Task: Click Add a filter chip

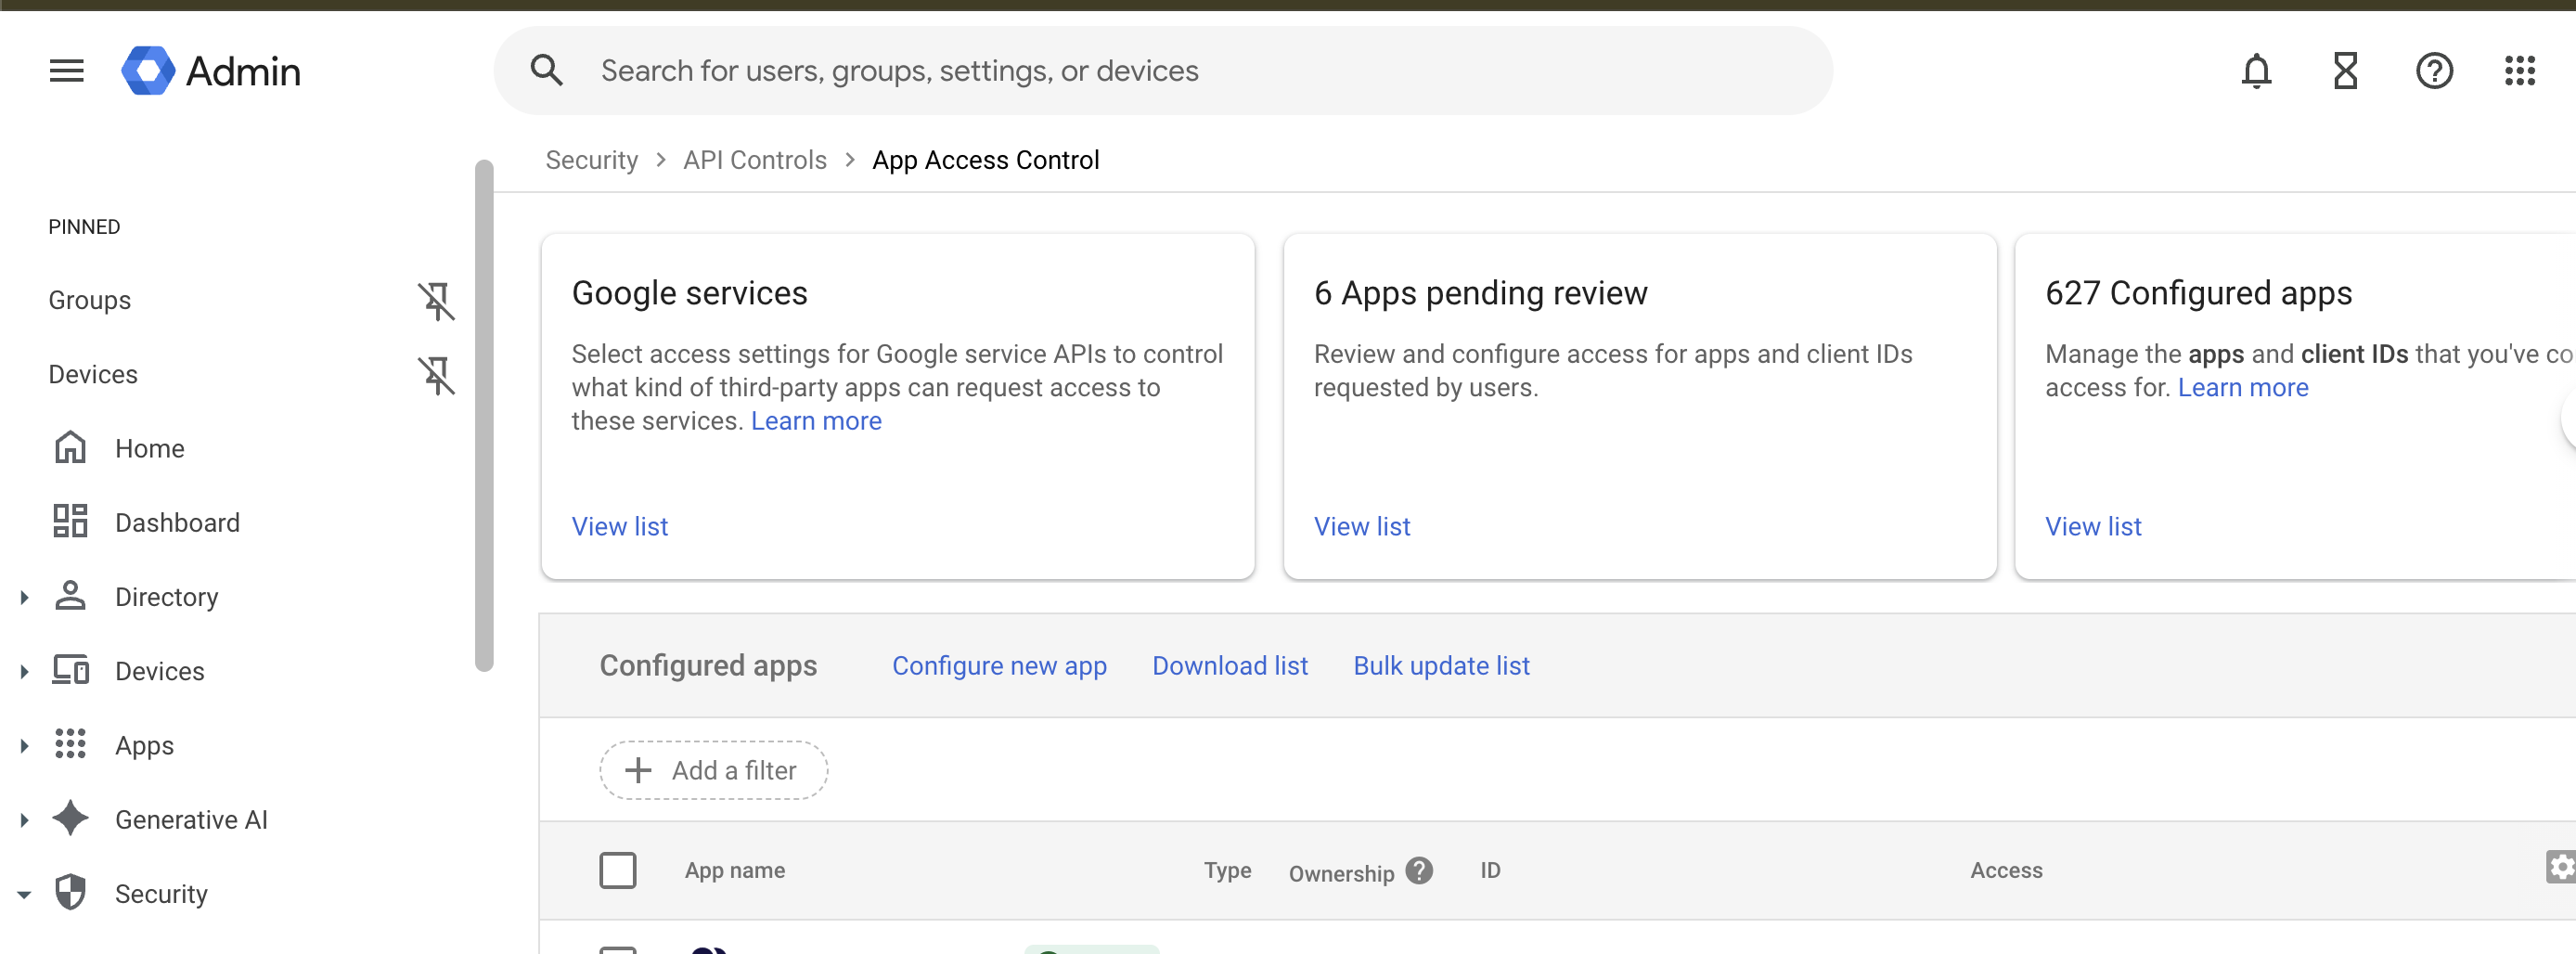Action: coord(713,770)
